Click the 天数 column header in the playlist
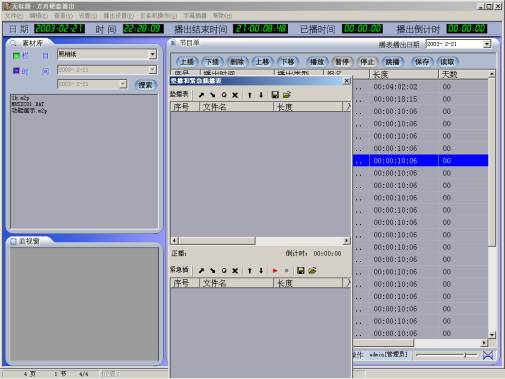This screenshot has width=505, height=379. tap(463, 75)
